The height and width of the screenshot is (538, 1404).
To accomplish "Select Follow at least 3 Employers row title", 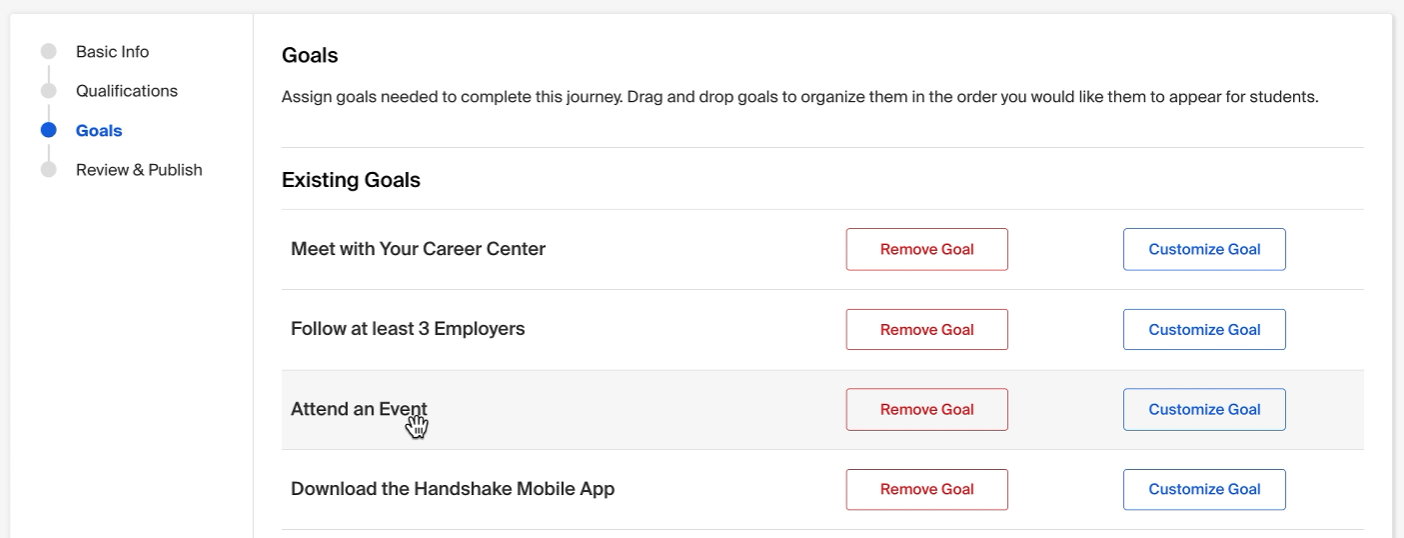I will pos(408,329).
